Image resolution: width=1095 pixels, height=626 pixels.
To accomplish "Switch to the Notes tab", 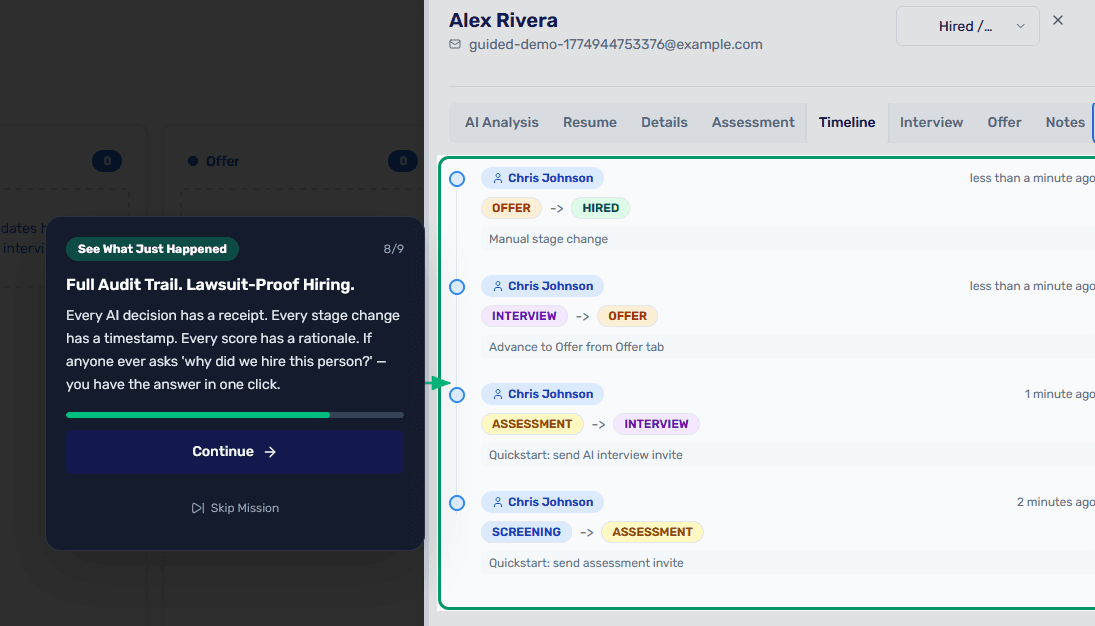I will 1064,121.
